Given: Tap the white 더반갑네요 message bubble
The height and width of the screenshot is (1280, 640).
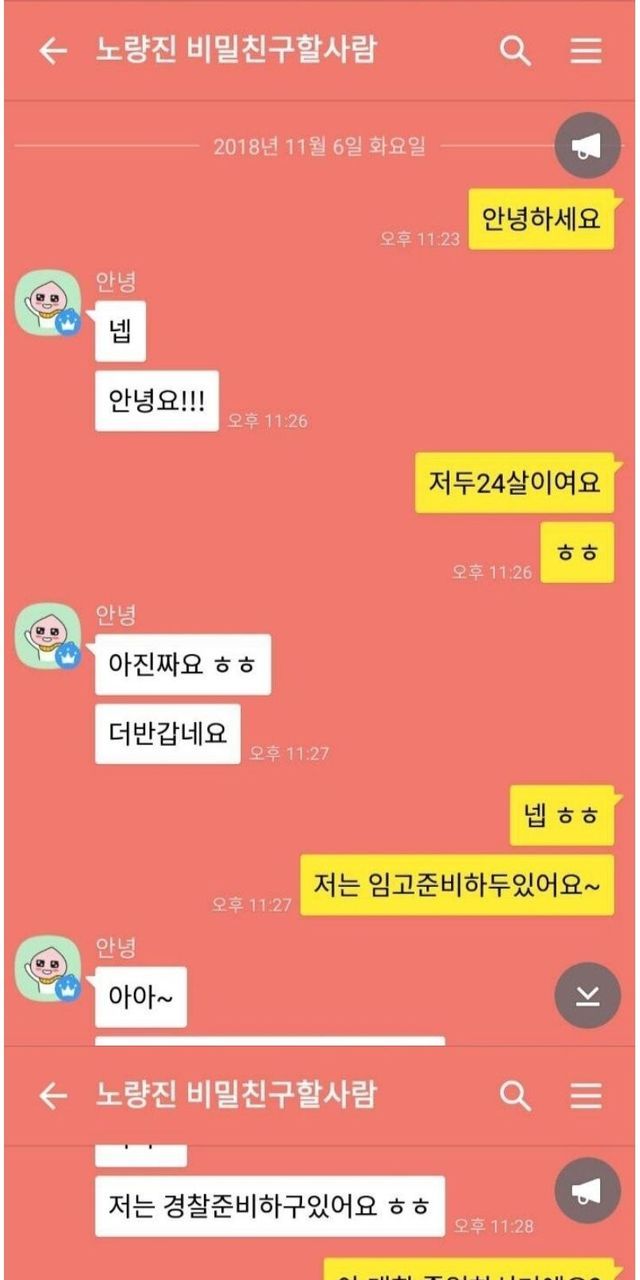Looking at the screenshot, I should (168, 734).
